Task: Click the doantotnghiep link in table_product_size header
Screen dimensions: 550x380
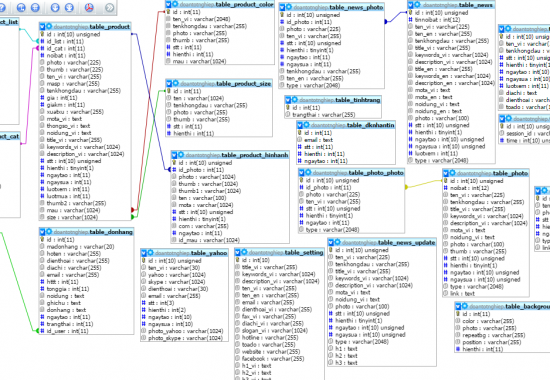Action: coord(198,84)
